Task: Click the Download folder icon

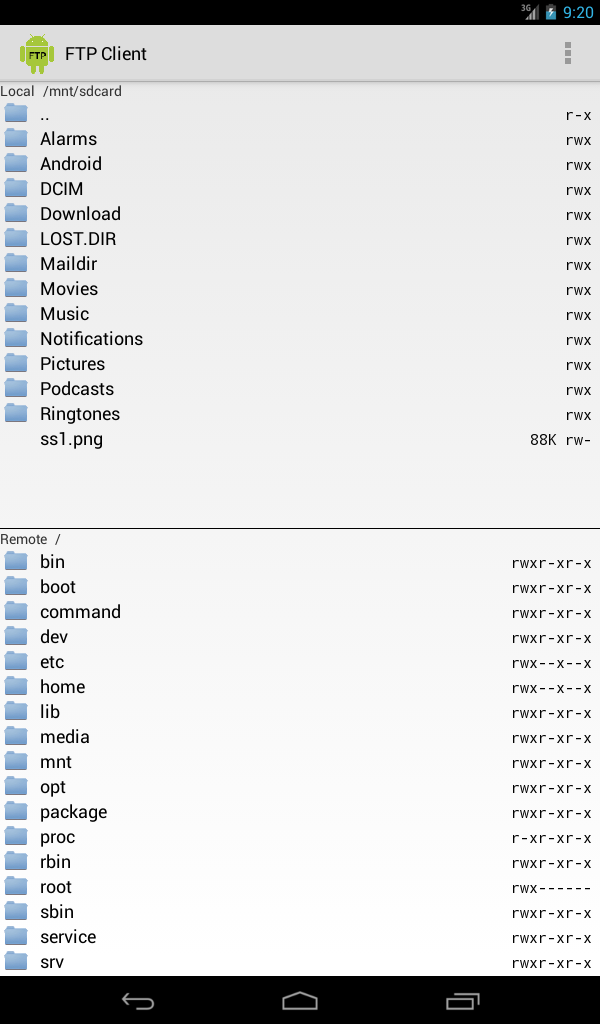Action: pos(16,213)
